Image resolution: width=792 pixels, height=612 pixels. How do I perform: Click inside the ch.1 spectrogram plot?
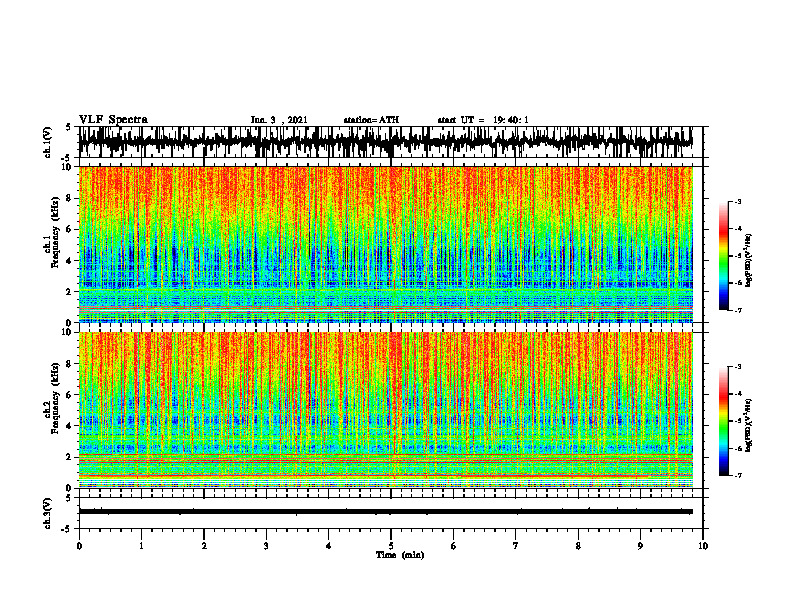click(x=386, y=244)
